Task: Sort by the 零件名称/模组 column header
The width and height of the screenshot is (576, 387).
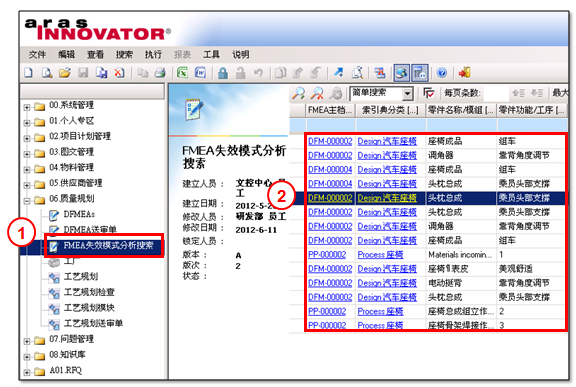Action: click(x=461, y=110)
